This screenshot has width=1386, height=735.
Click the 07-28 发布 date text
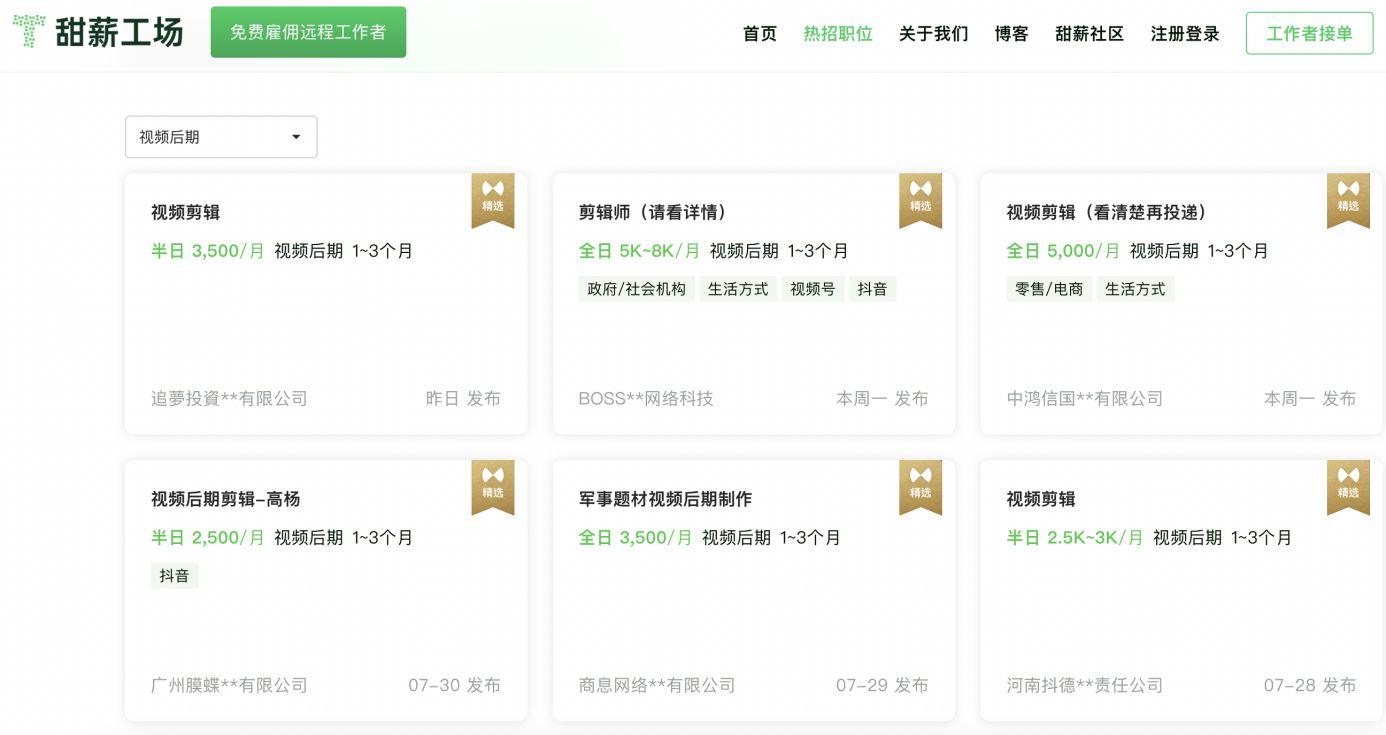coord(1310,685)
